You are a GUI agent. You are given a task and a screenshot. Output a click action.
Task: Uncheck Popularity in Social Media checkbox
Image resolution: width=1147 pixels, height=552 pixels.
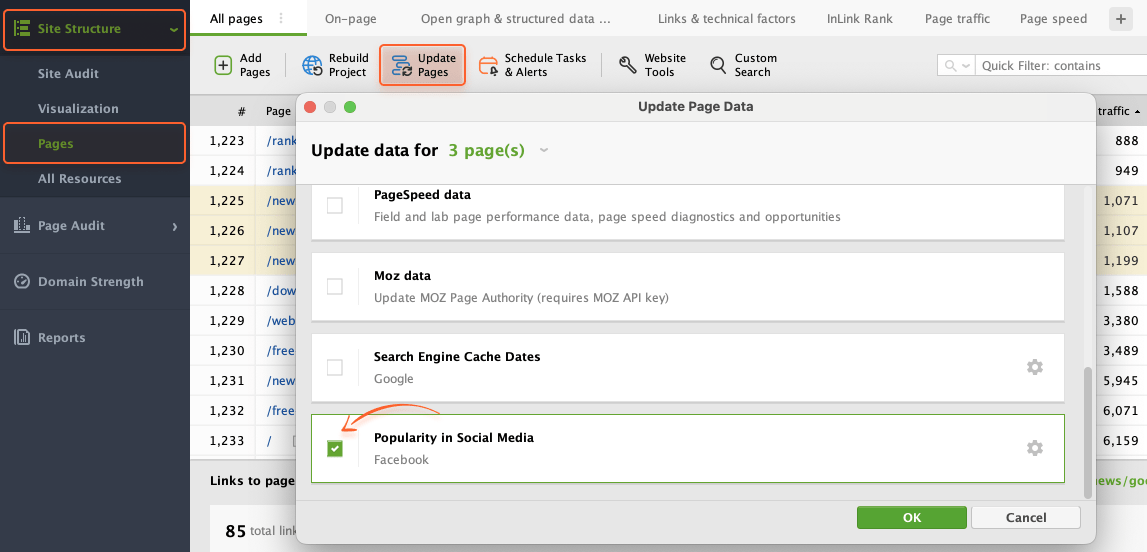334,448
